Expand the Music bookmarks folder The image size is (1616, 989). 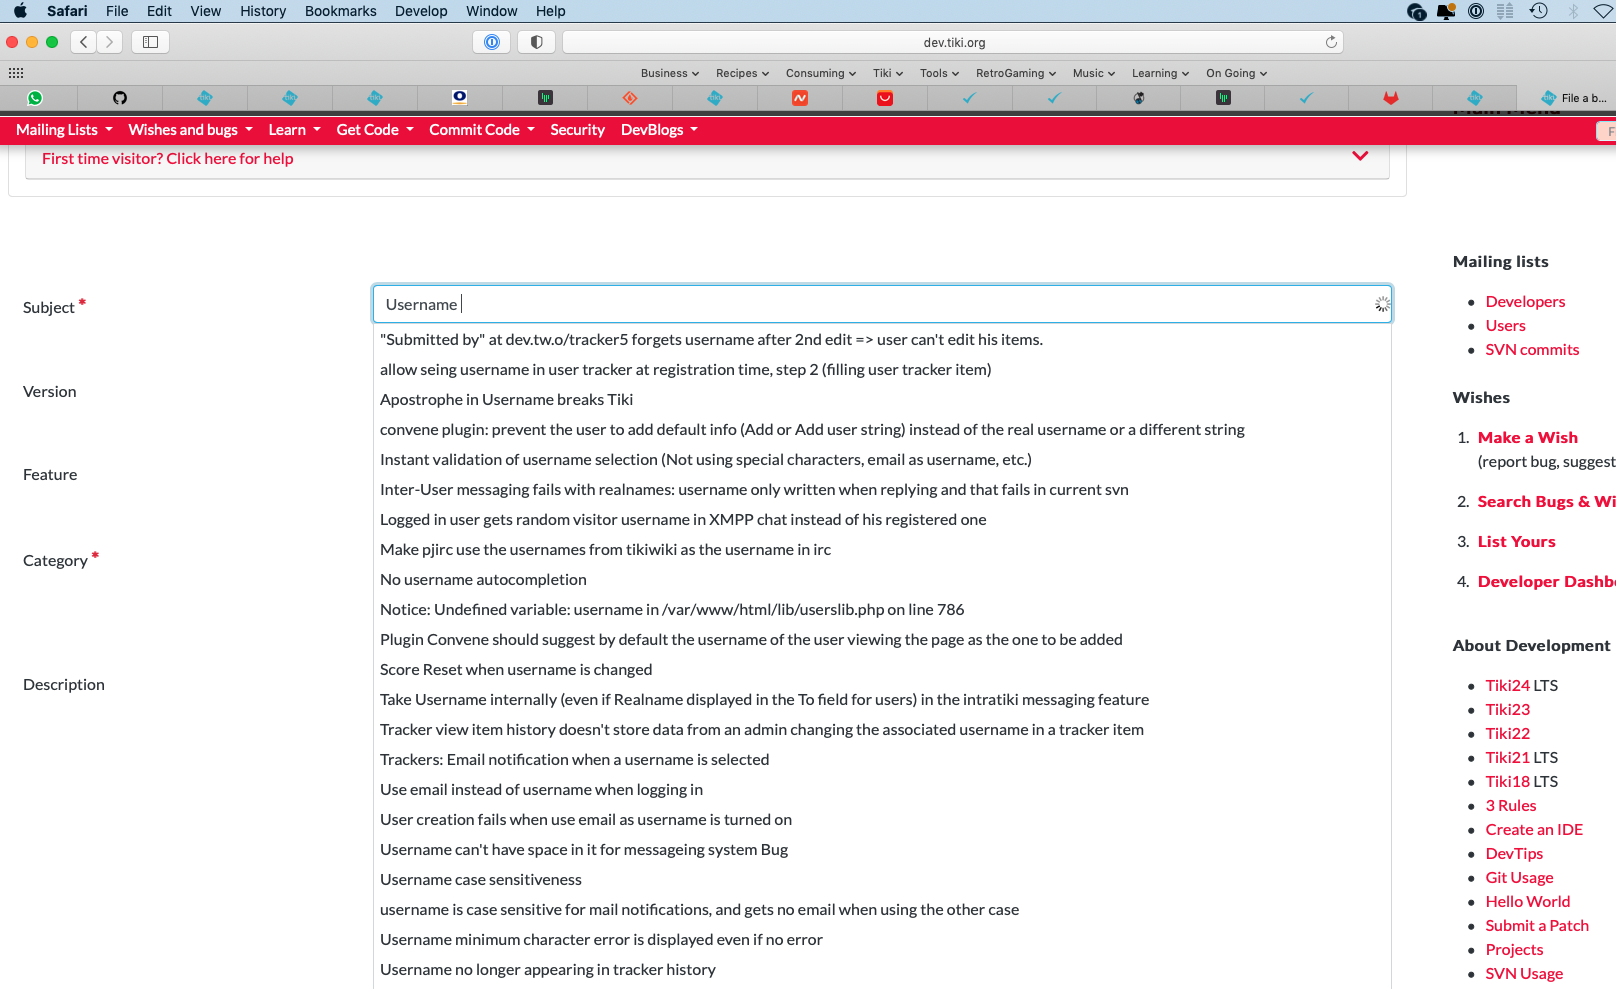click(x=1094, y=73)
